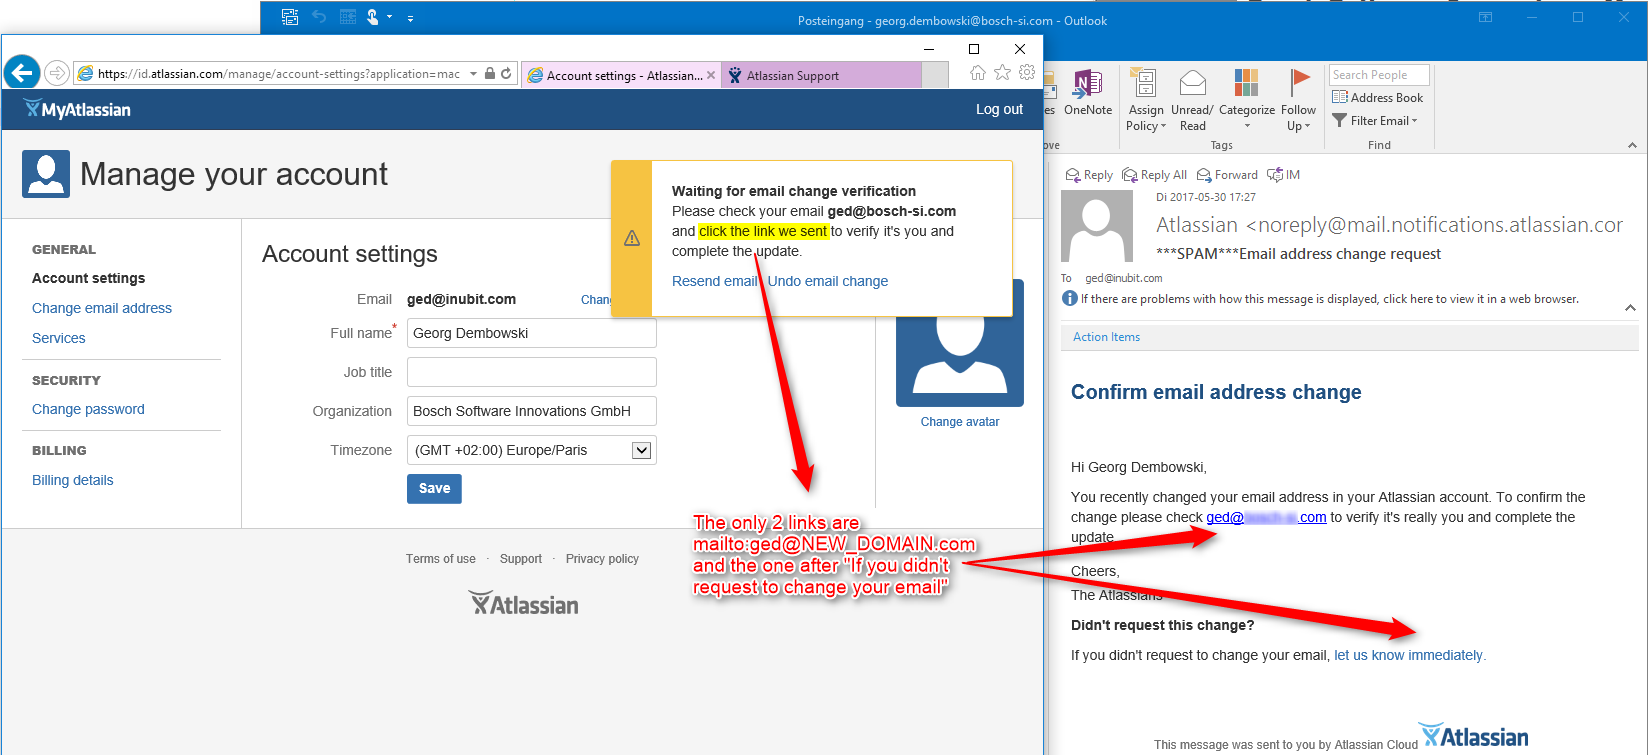Open browser tools gear icon
Screen dimensions: 1648x755
click(1027, 73)
